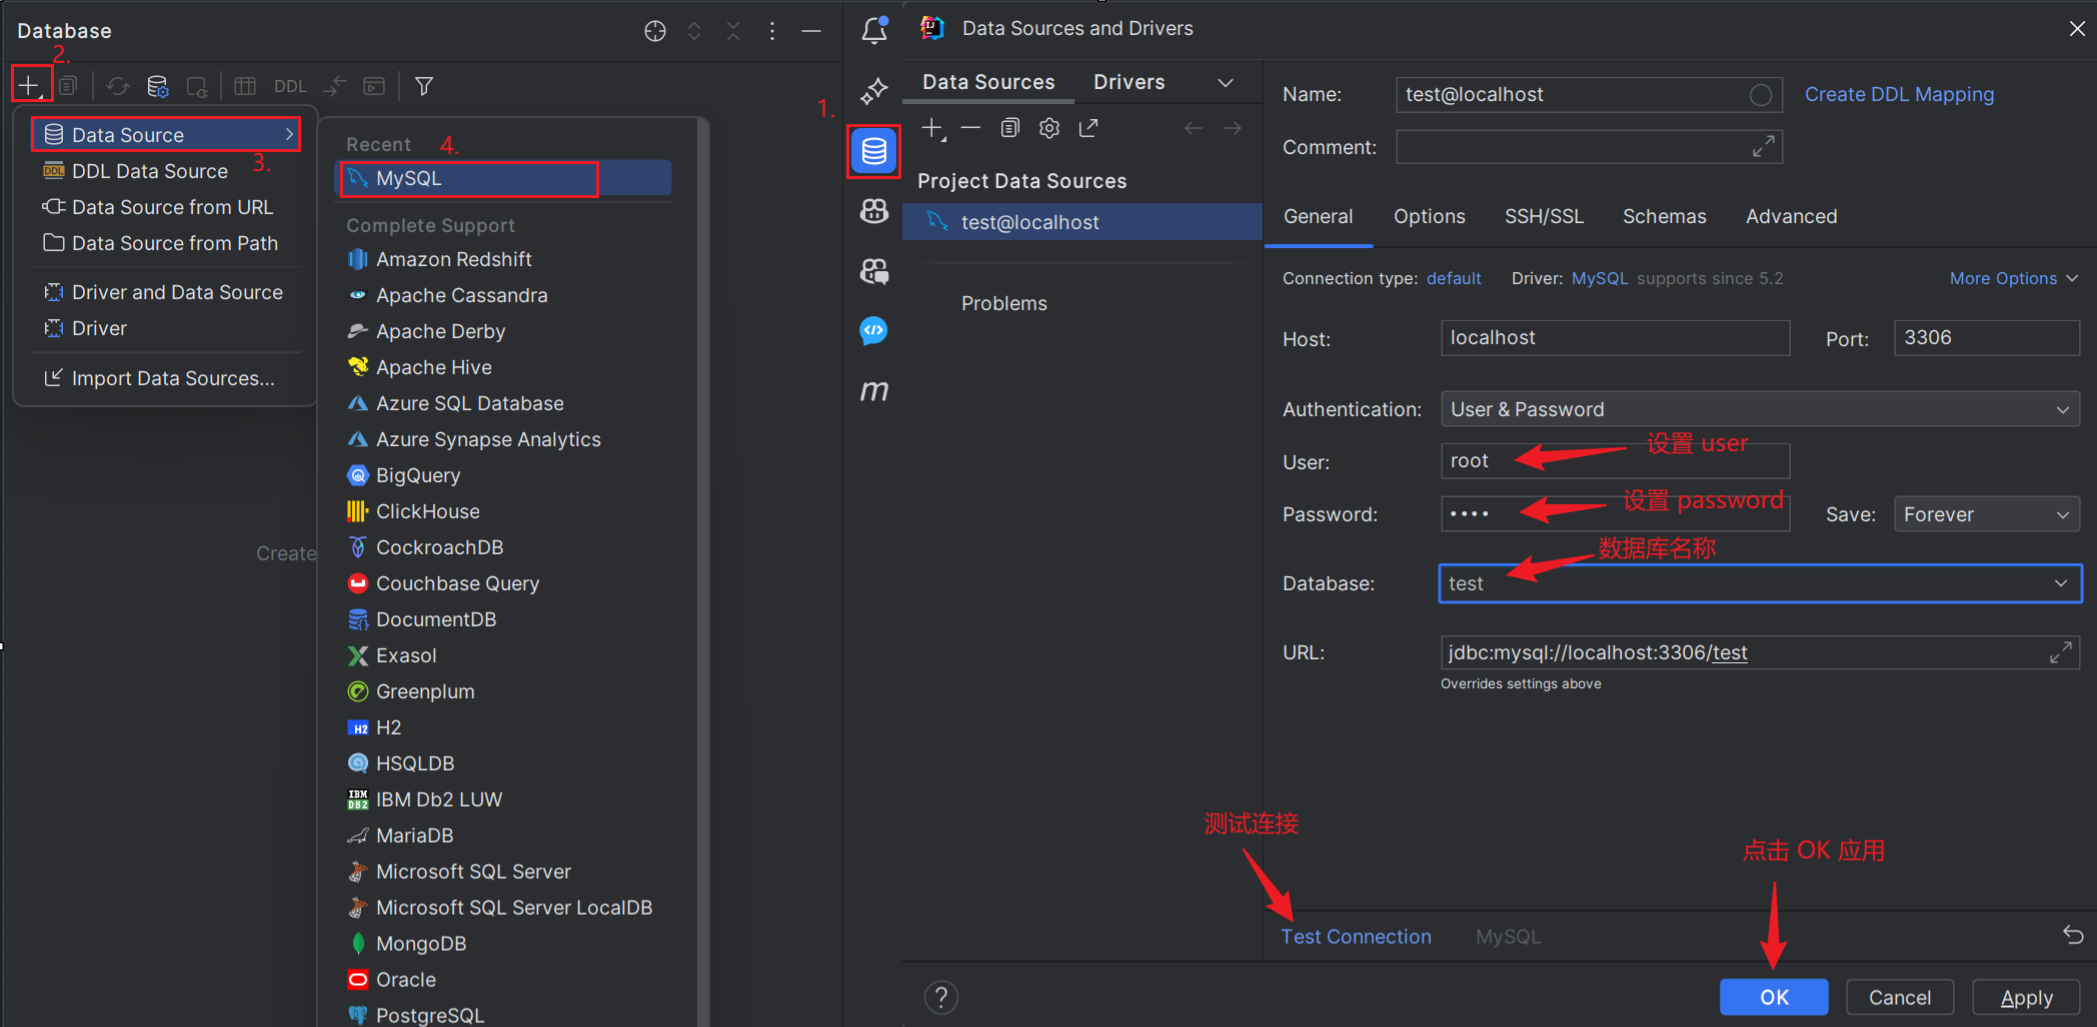This screenshot has width=2097, height=1027.
Task: Open the Advanced tab
Action: click(x=1791, y=216)
